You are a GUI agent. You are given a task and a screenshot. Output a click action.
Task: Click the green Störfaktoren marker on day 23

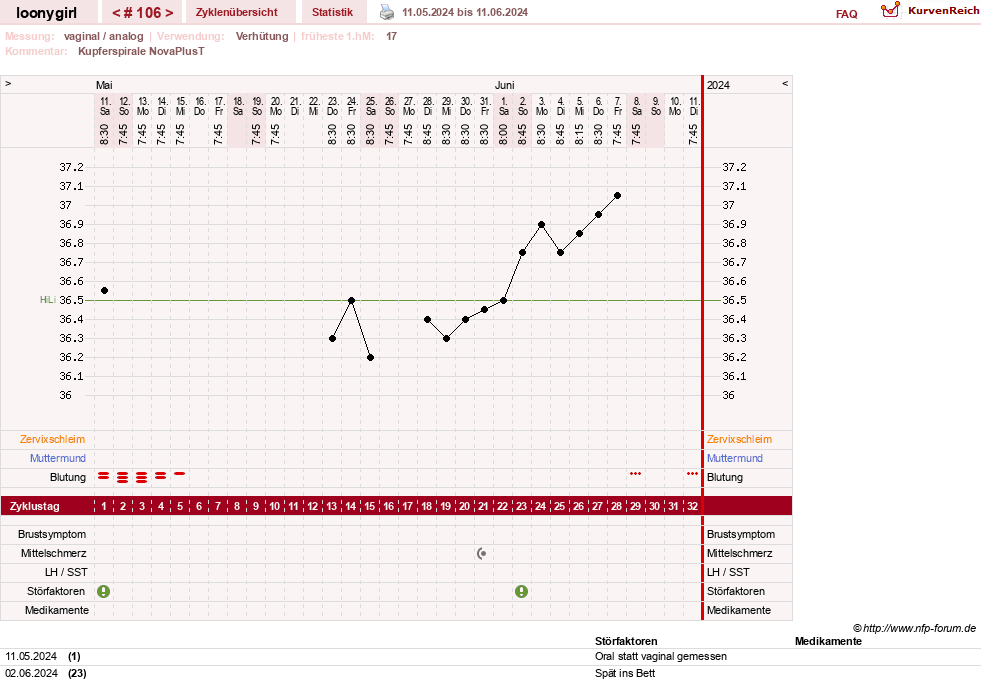point(521,591)
